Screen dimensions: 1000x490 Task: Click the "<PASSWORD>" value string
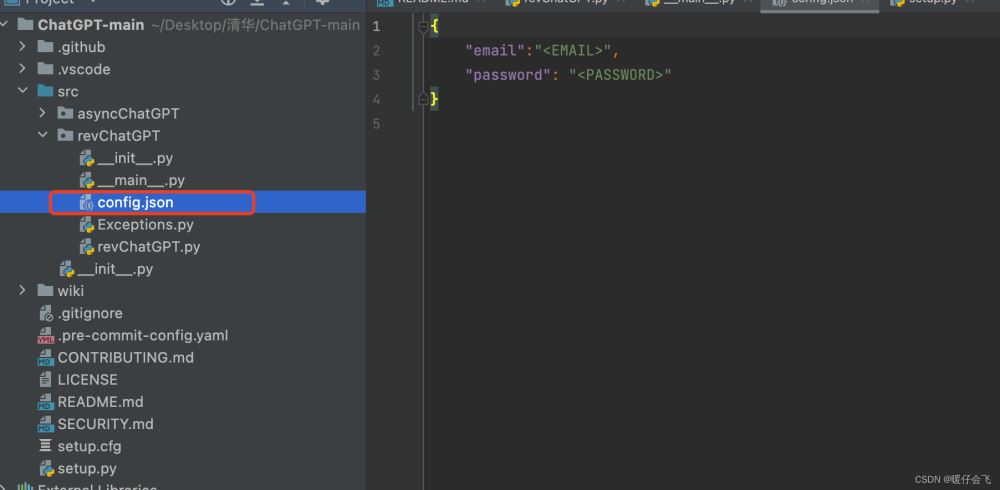pyautogui.click(x=621, y=75)
